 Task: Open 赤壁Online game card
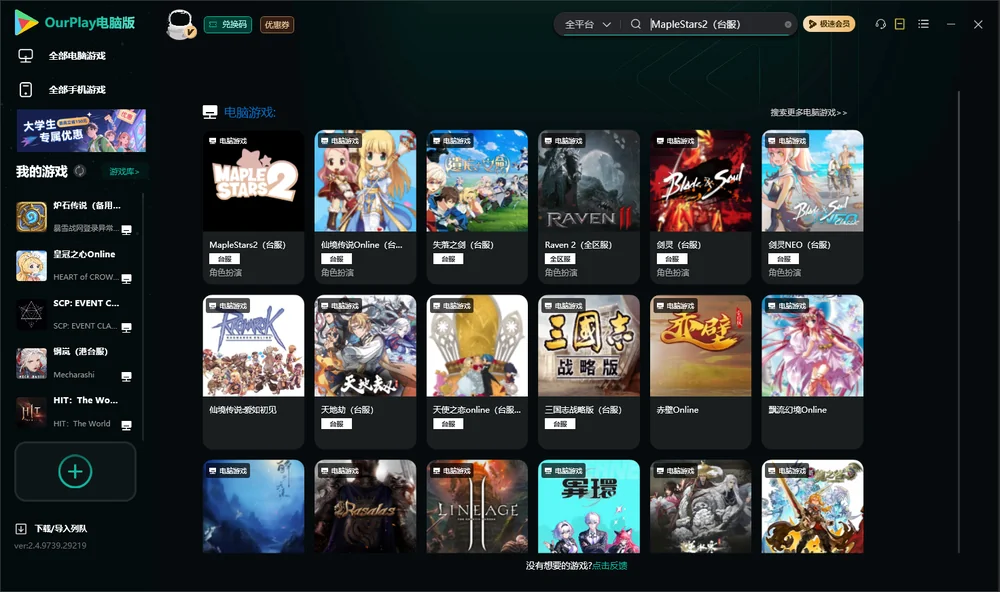coord(700,371)
